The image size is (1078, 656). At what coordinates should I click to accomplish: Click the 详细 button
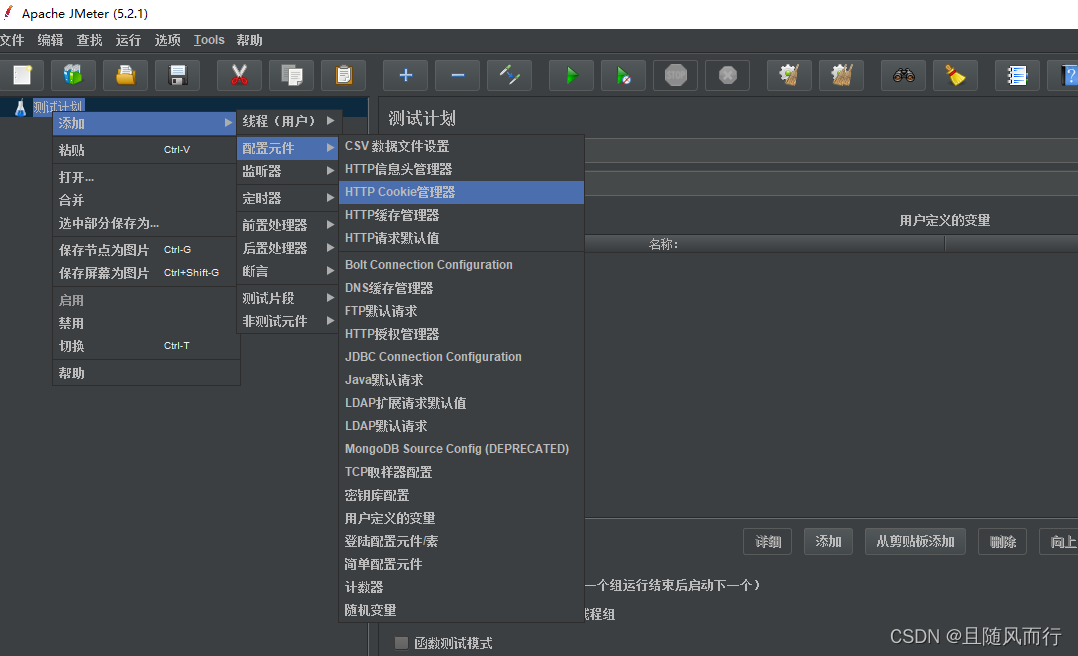pyautogui.click(x=767, y=540)
